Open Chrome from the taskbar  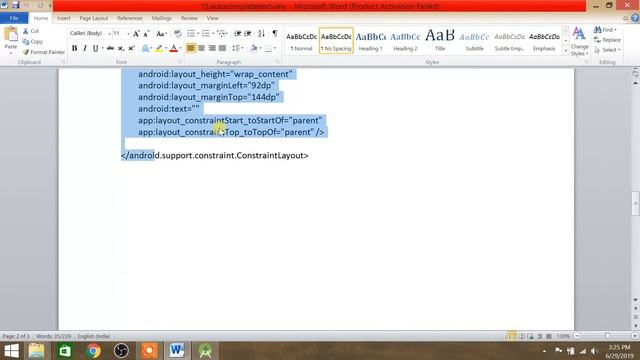93,351
